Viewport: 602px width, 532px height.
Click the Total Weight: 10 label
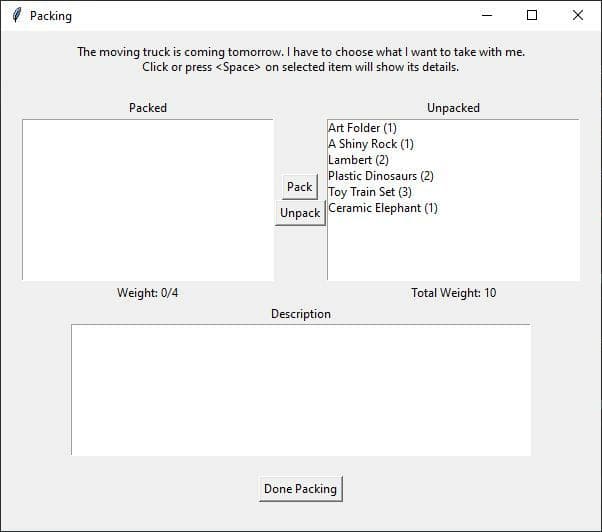pyautogui.click(x=453, y=293)
